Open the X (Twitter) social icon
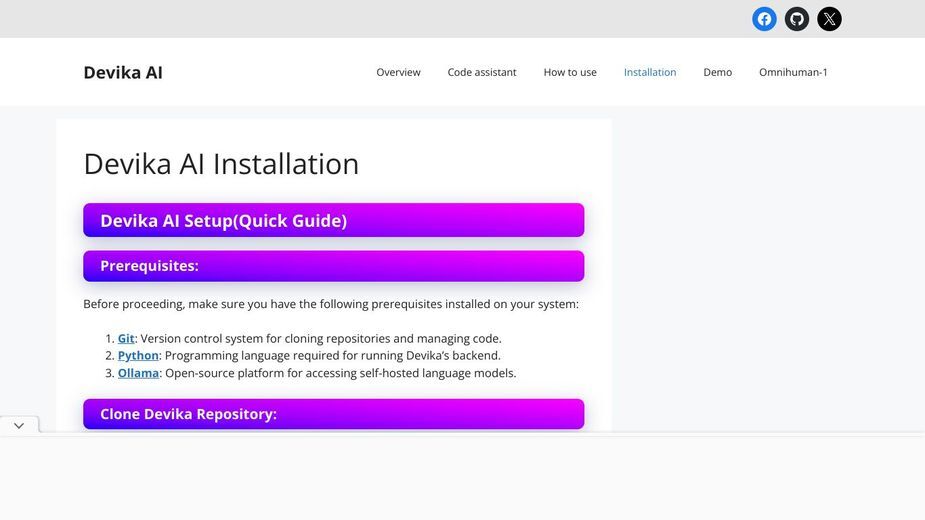925x520 pixels. click(x=829, y=19)
